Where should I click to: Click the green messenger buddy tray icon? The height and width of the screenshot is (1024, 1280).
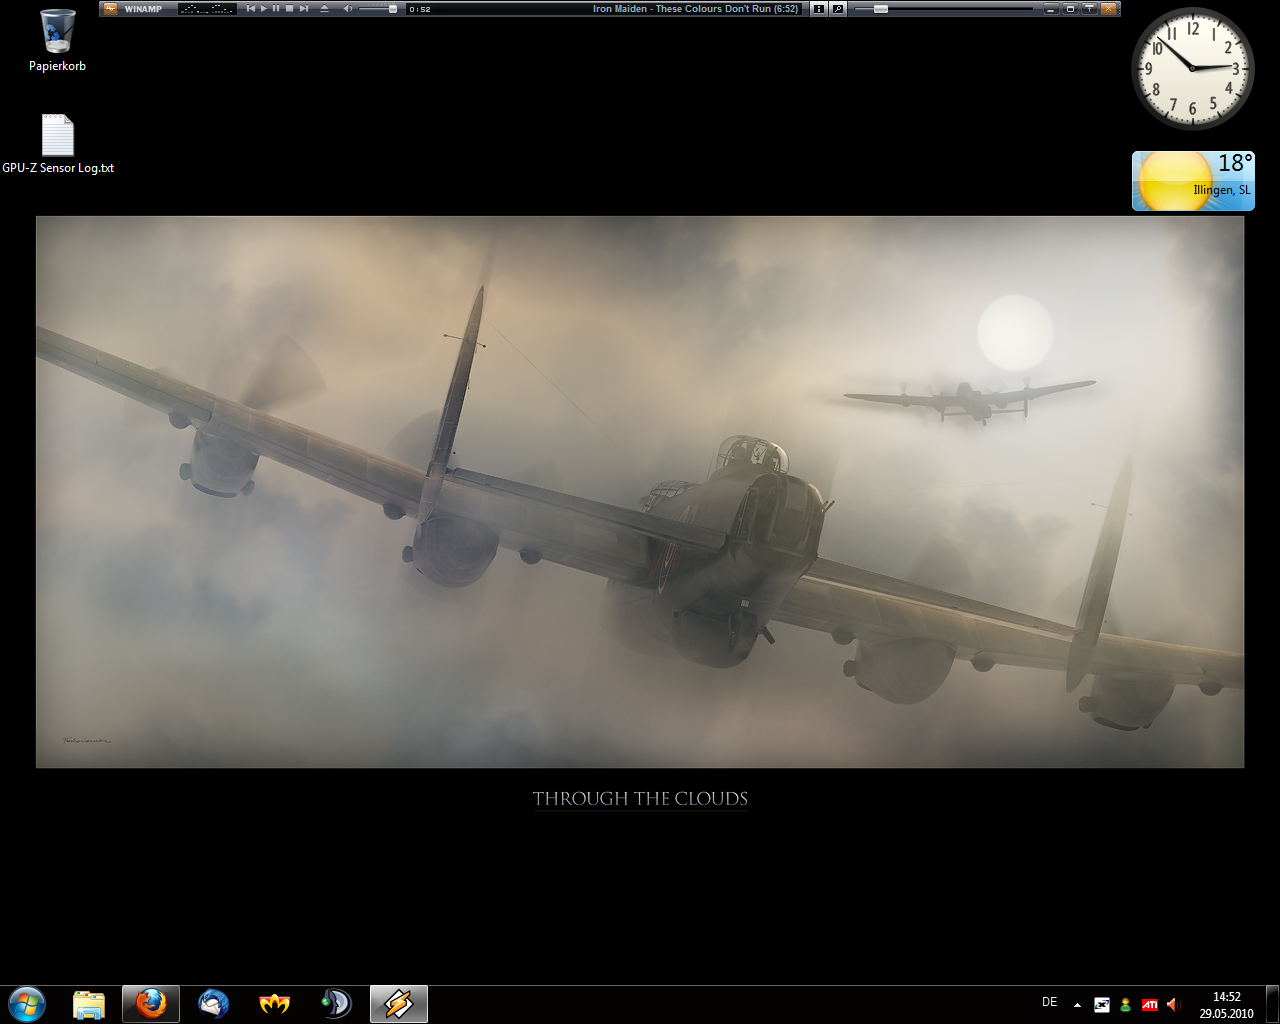coord(1126,1005)
